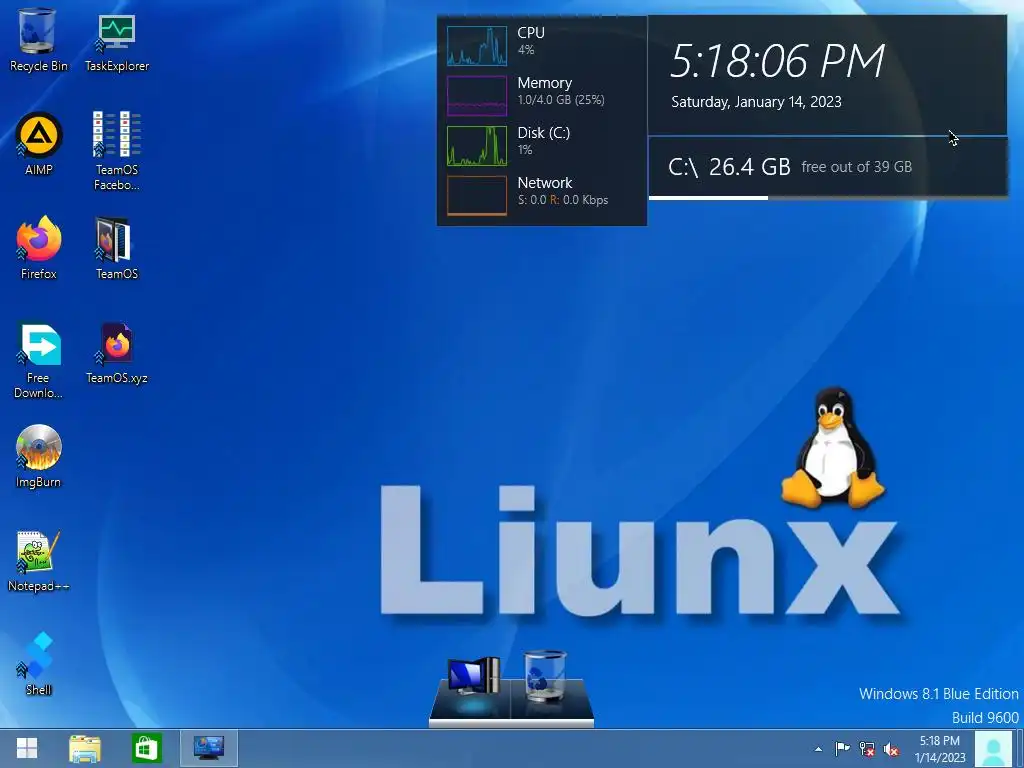Click the C: drive usage bar

pyautogui.click(x=827, y=197)
